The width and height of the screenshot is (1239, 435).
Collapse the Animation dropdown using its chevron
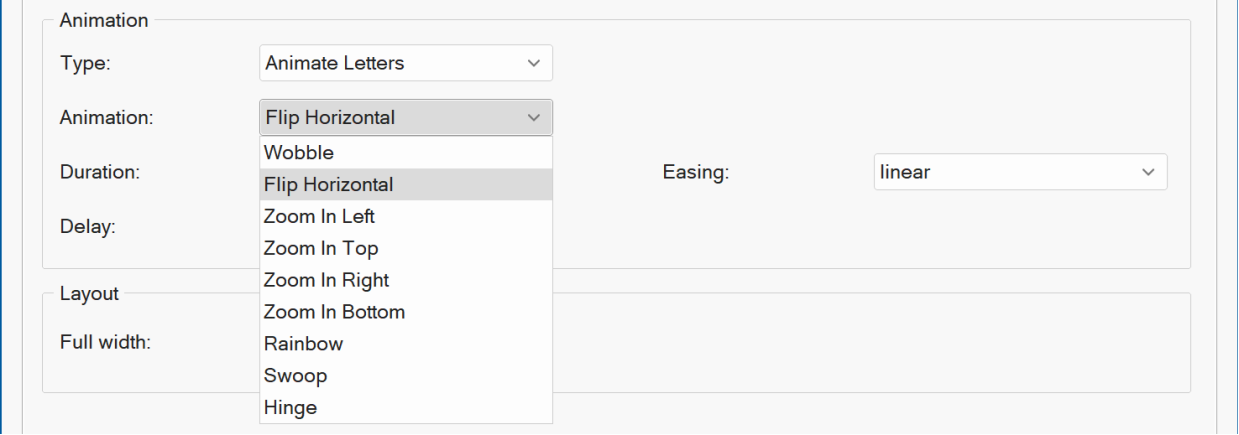532,118
